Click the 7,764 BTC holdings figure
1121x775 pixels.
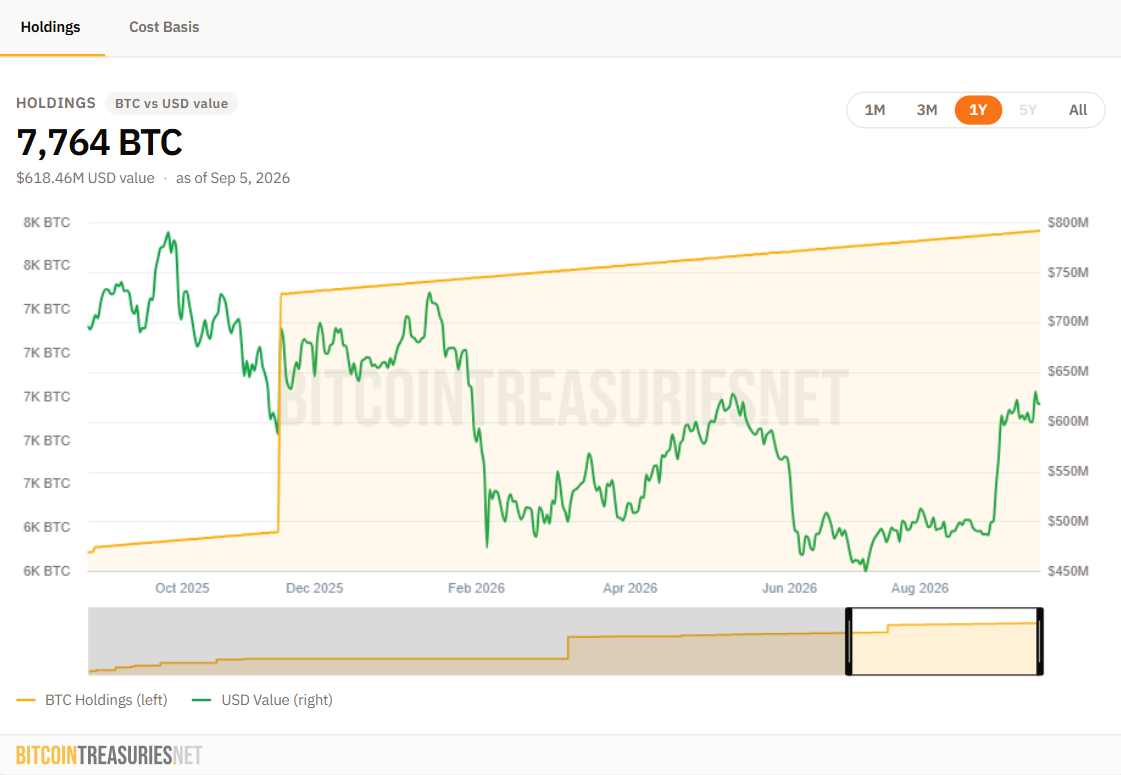pos(99,142)
